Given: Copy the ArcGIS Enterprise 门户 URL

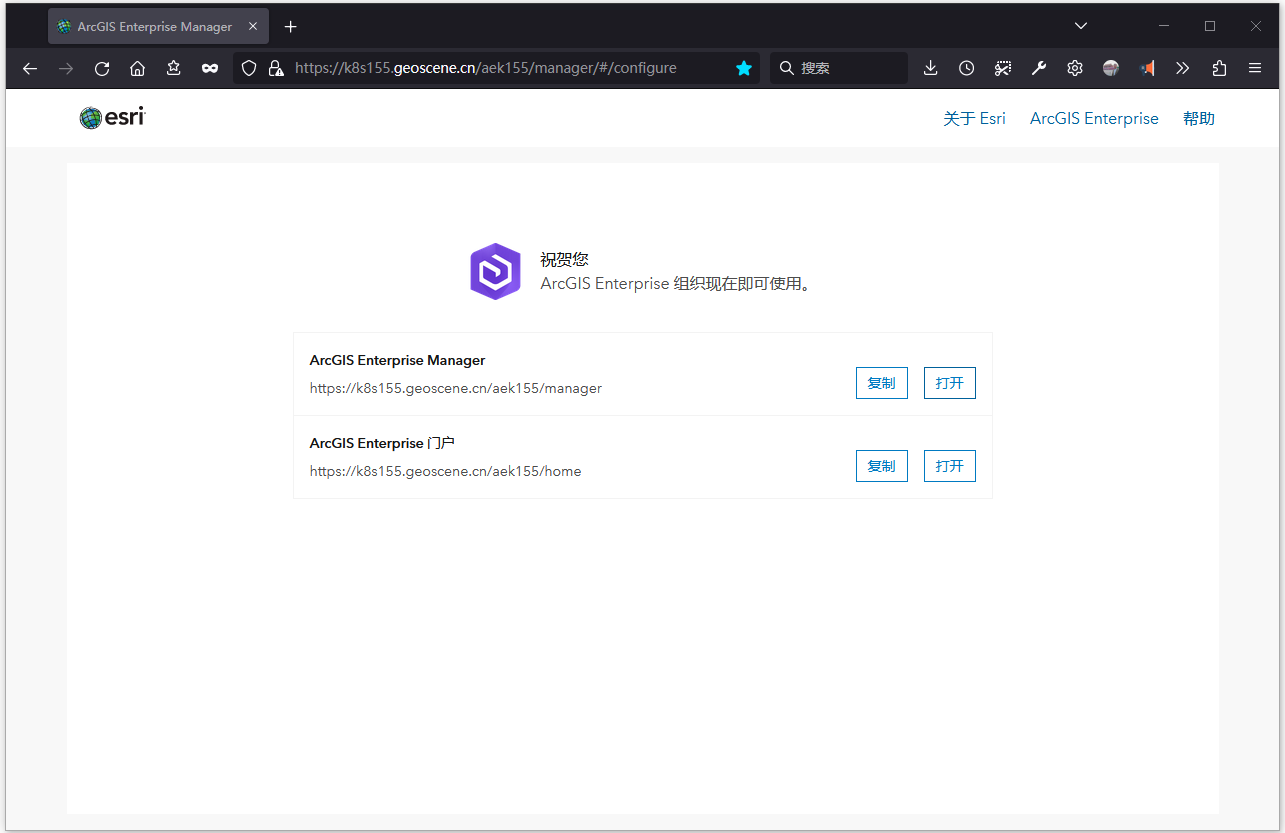Looking at the screenshot, I should 882,466.
